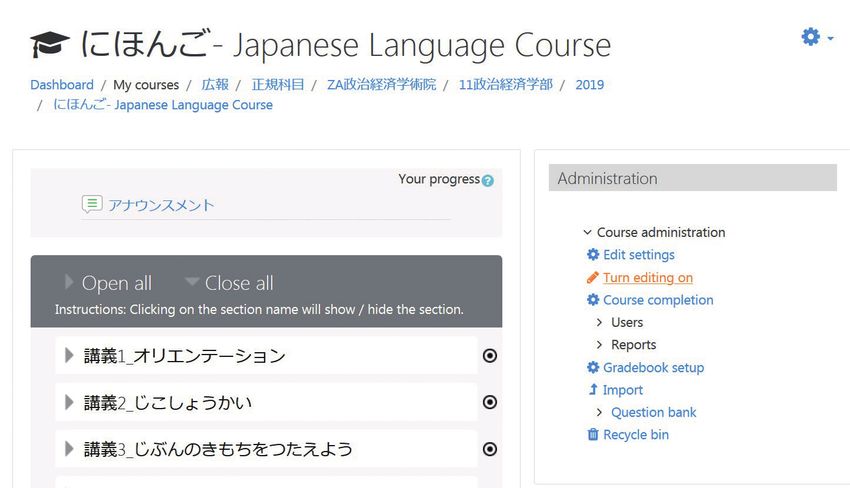Click the 講義3_じぶんのきもちをつたえよう section title
Image resolution: width=850 pixels, height=488 pixels.
pos(218,449)
